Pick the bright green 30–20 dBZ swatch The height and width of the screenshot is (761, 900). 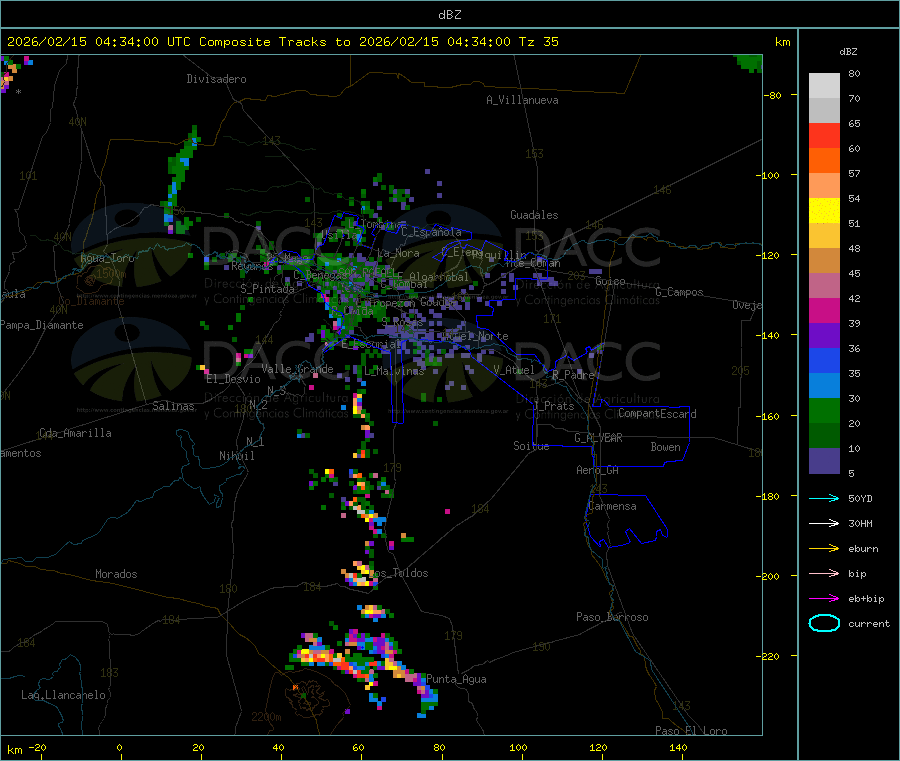(824, 410)
